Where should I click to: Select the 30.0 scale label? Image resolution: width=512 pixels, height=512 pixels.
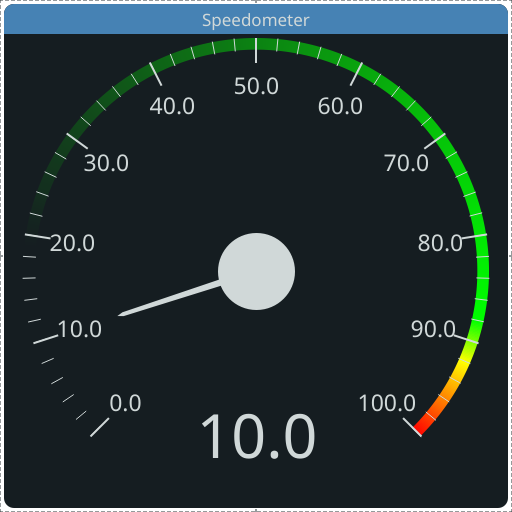coord(106,163)
